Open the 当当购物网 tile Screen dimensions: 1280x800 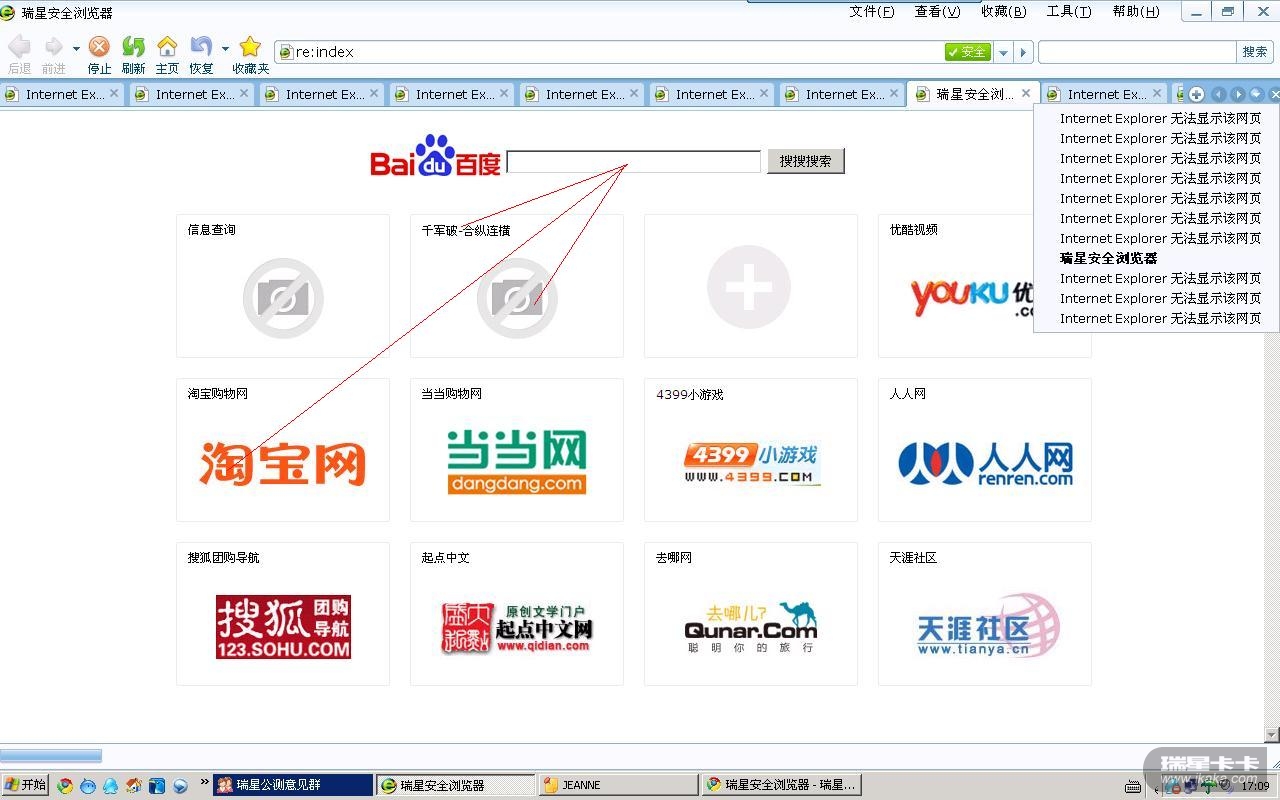click(517, 450)
